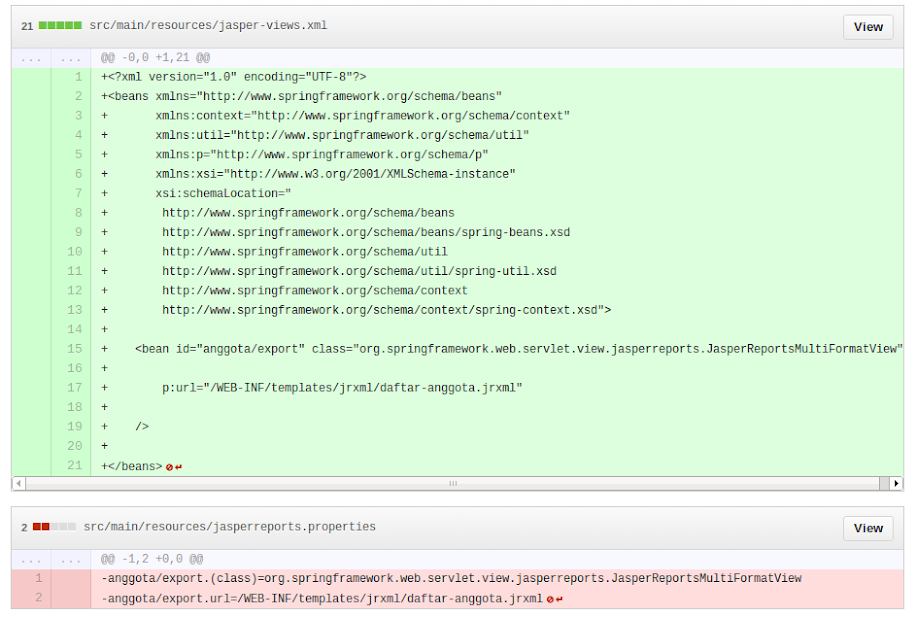Click deleted line anggota/export.url
916x617 pixels.
322,599
